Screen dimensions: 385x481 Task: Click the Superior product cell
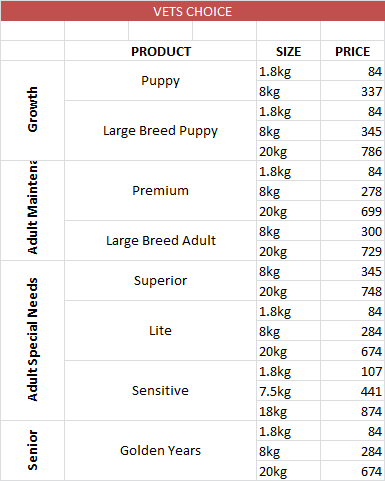[x=161, y=281]
